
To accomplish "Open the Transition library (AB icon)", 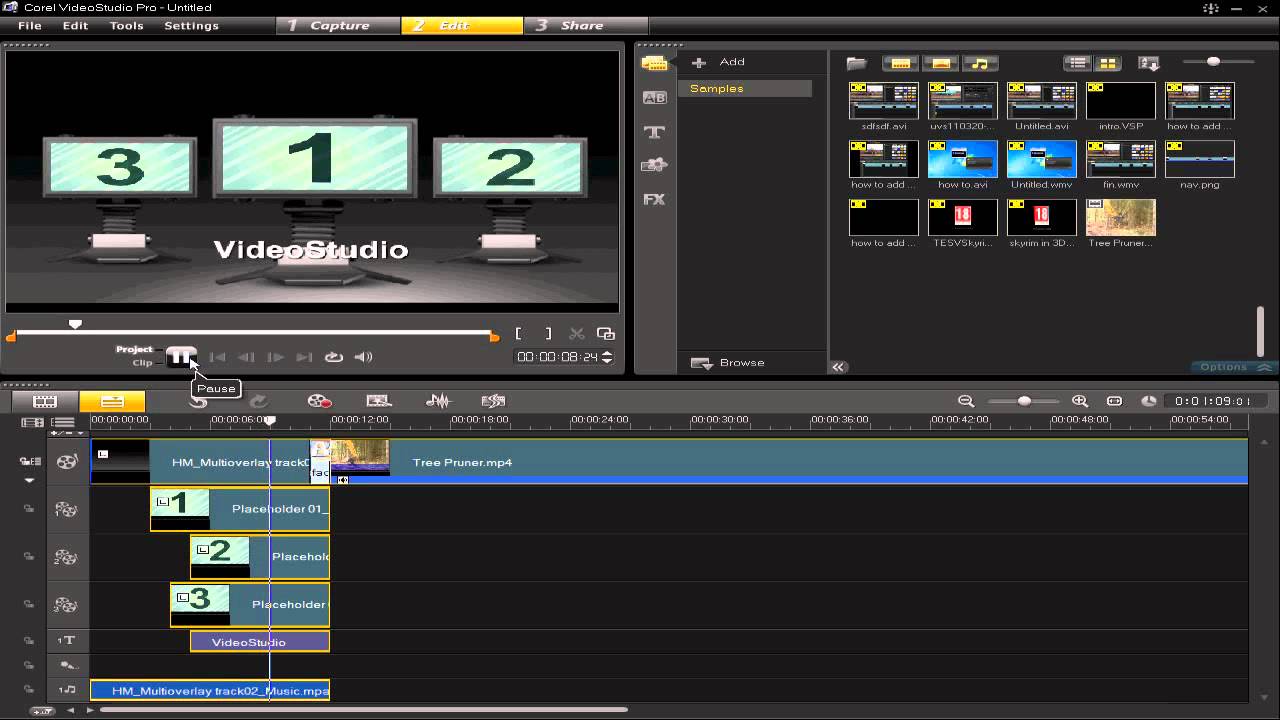I will coord(654,97).
